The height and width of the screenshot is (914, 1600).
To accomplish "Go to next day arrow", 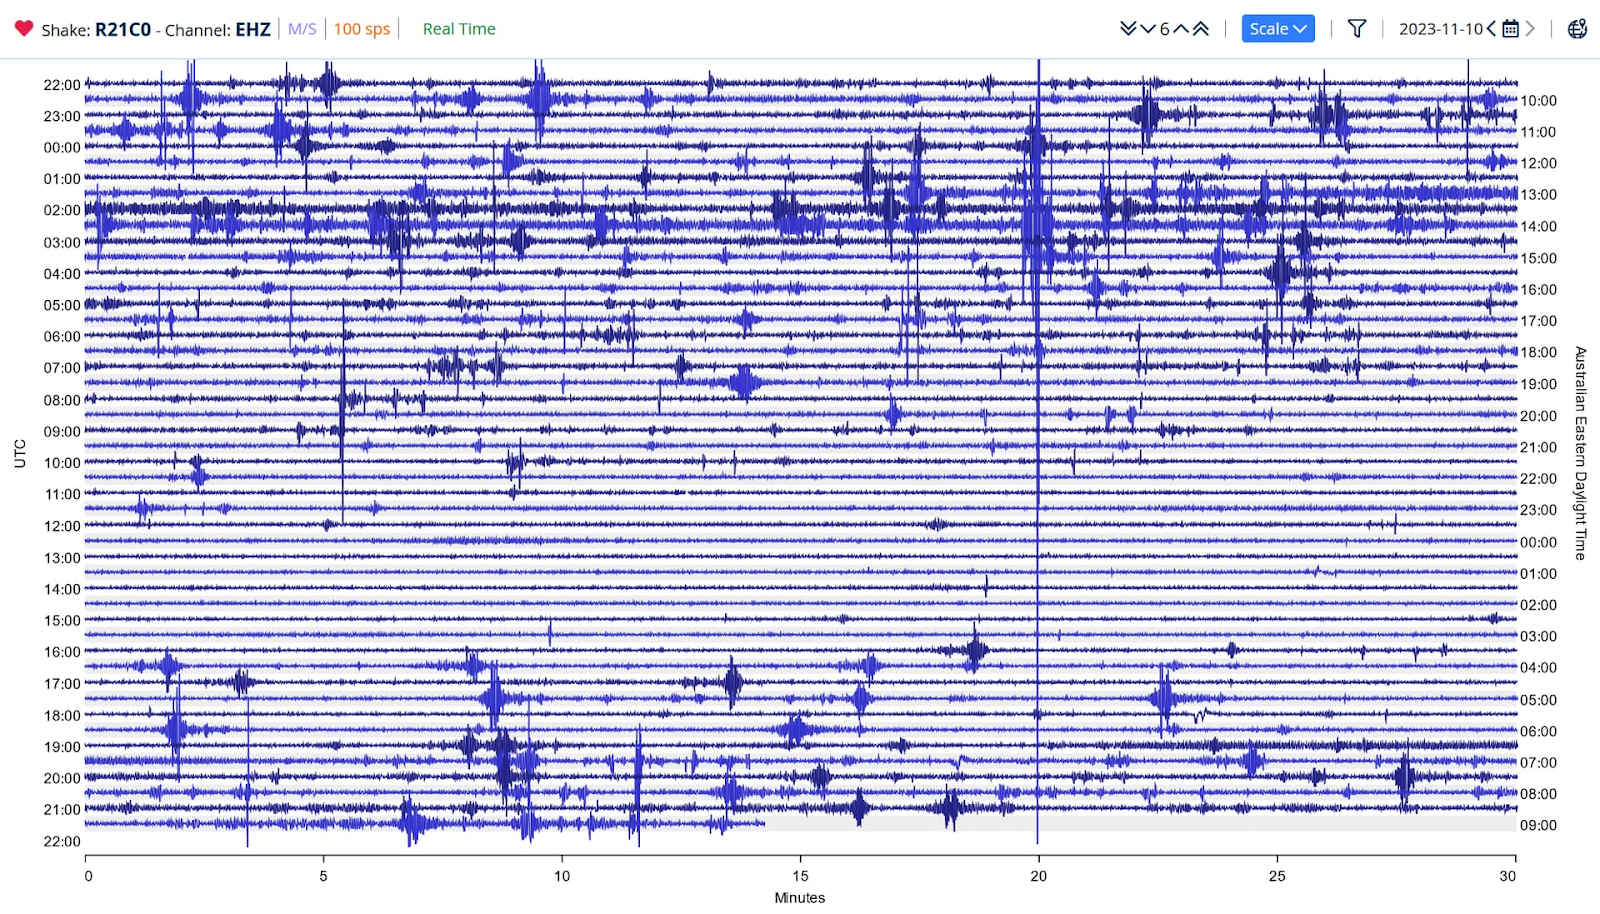I will (1530, 29).
